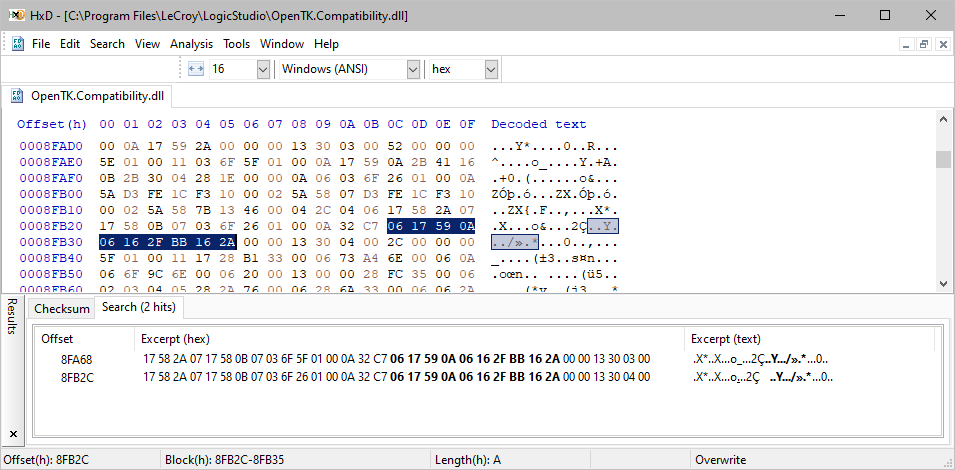Click the Overwrite mode status bar entry
This screenshot has height=470, width=955.
tap(721, 460)
